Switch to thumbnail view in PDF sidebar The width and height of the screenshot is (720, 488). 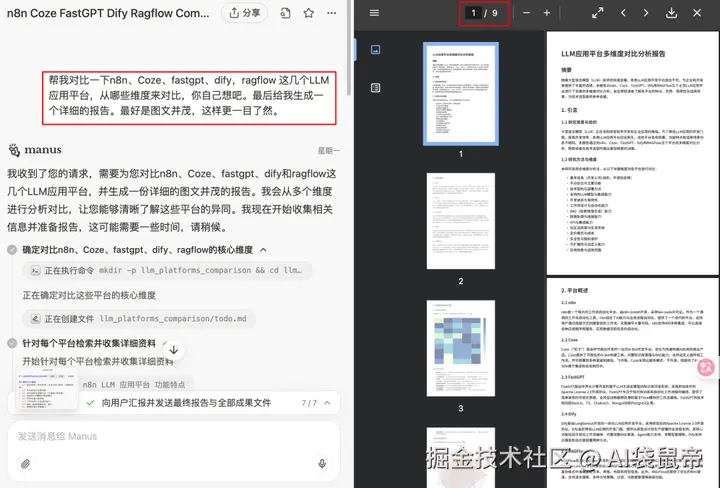[375, 50]
